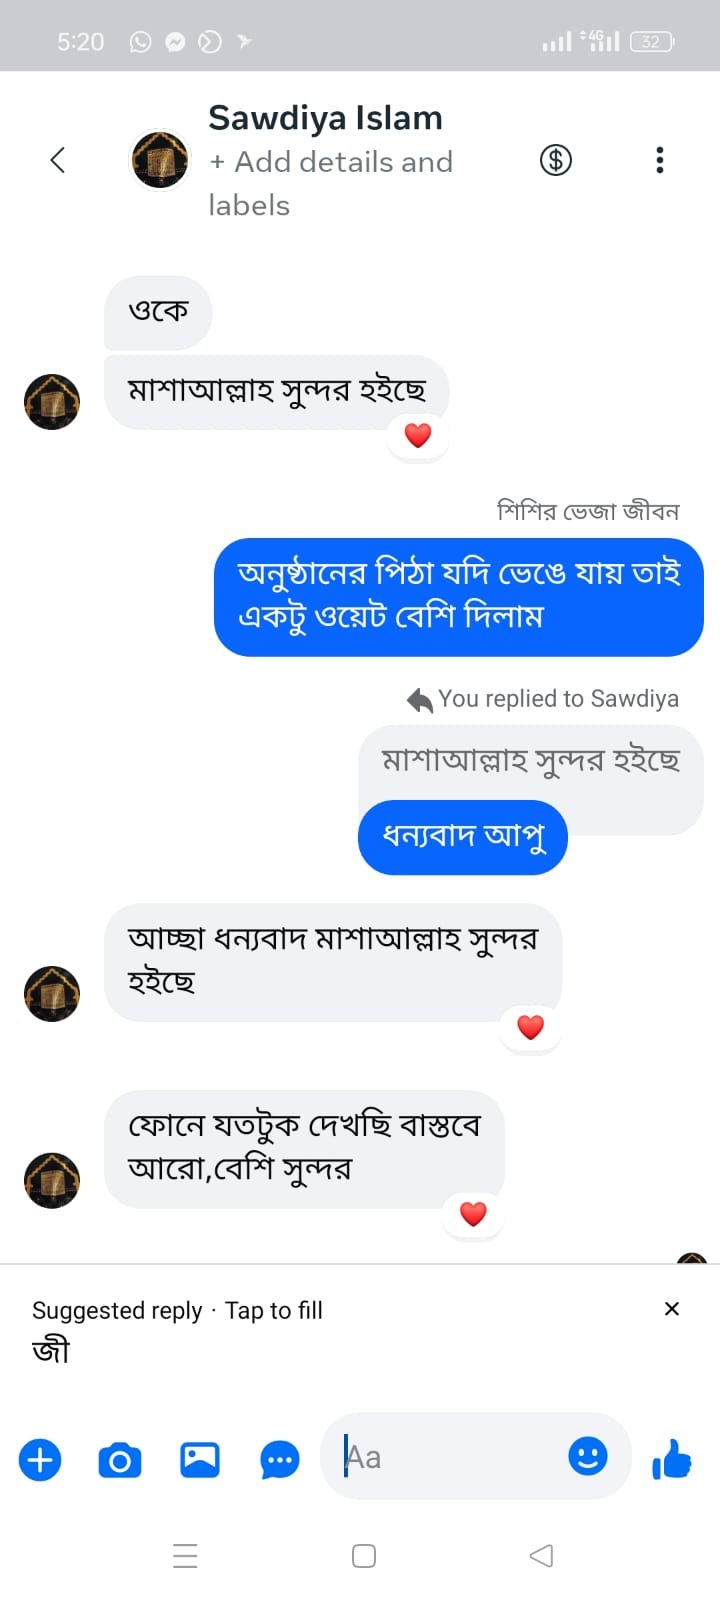The height and width of the screenshot is (1600, 720).
Task: Click the message input field
Action: (x=450, y=1457)
